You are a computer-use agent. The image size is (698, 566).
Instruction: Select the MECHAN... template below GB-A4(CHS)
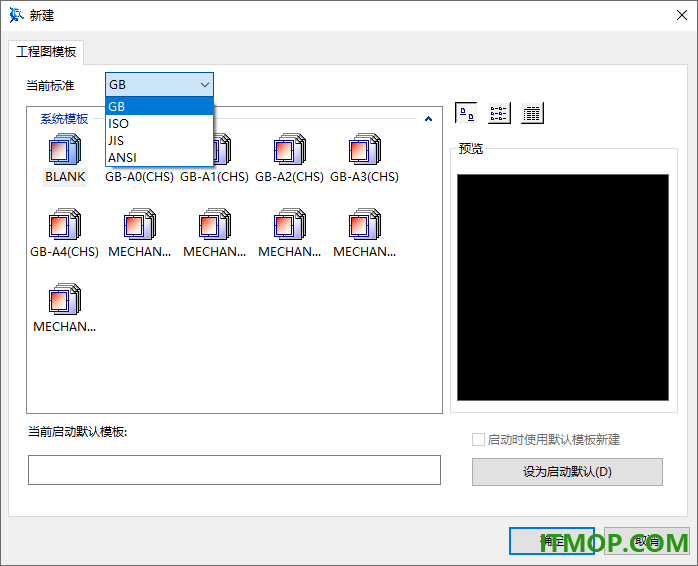(x=65, y=307)
